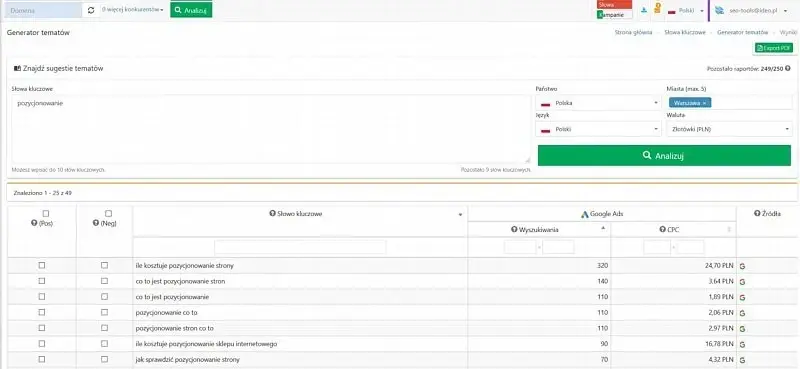This screenshot has height=369, width=800.
Task: Check Neg box for 'co to jest pozycjonowanie' row
Action: click(x=105, y=297)
